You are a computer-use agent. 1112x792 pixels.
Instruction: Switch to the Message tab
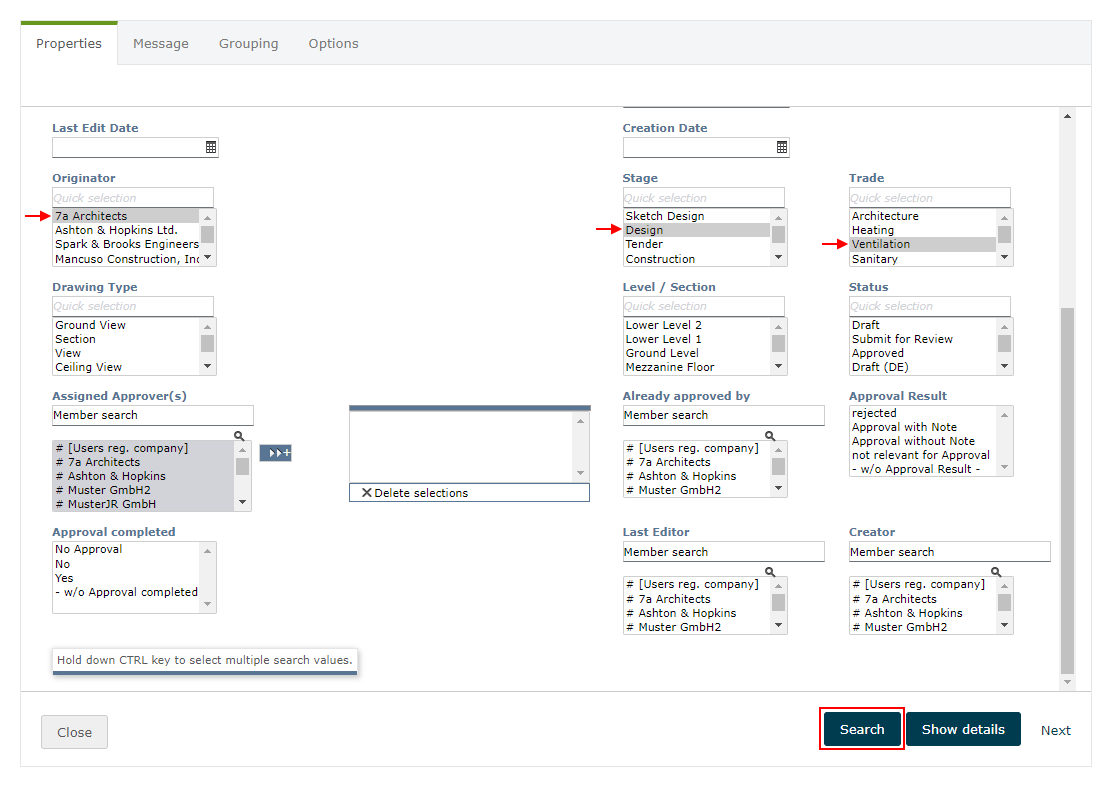pos(161,44)
